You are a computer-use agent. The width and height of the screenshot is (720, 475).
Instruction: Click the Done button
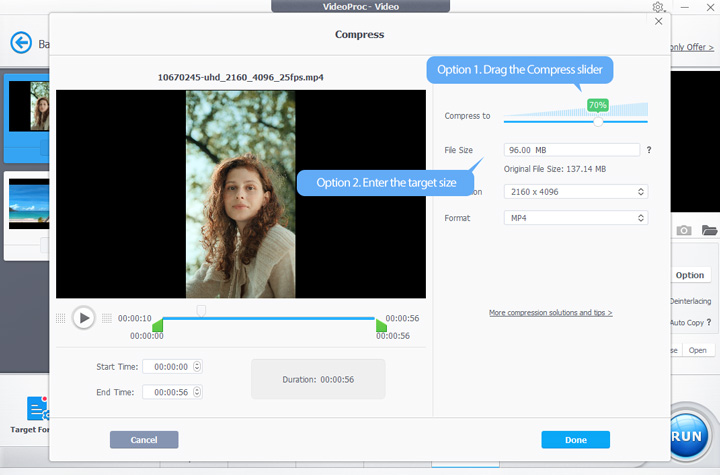pos(575,440)
